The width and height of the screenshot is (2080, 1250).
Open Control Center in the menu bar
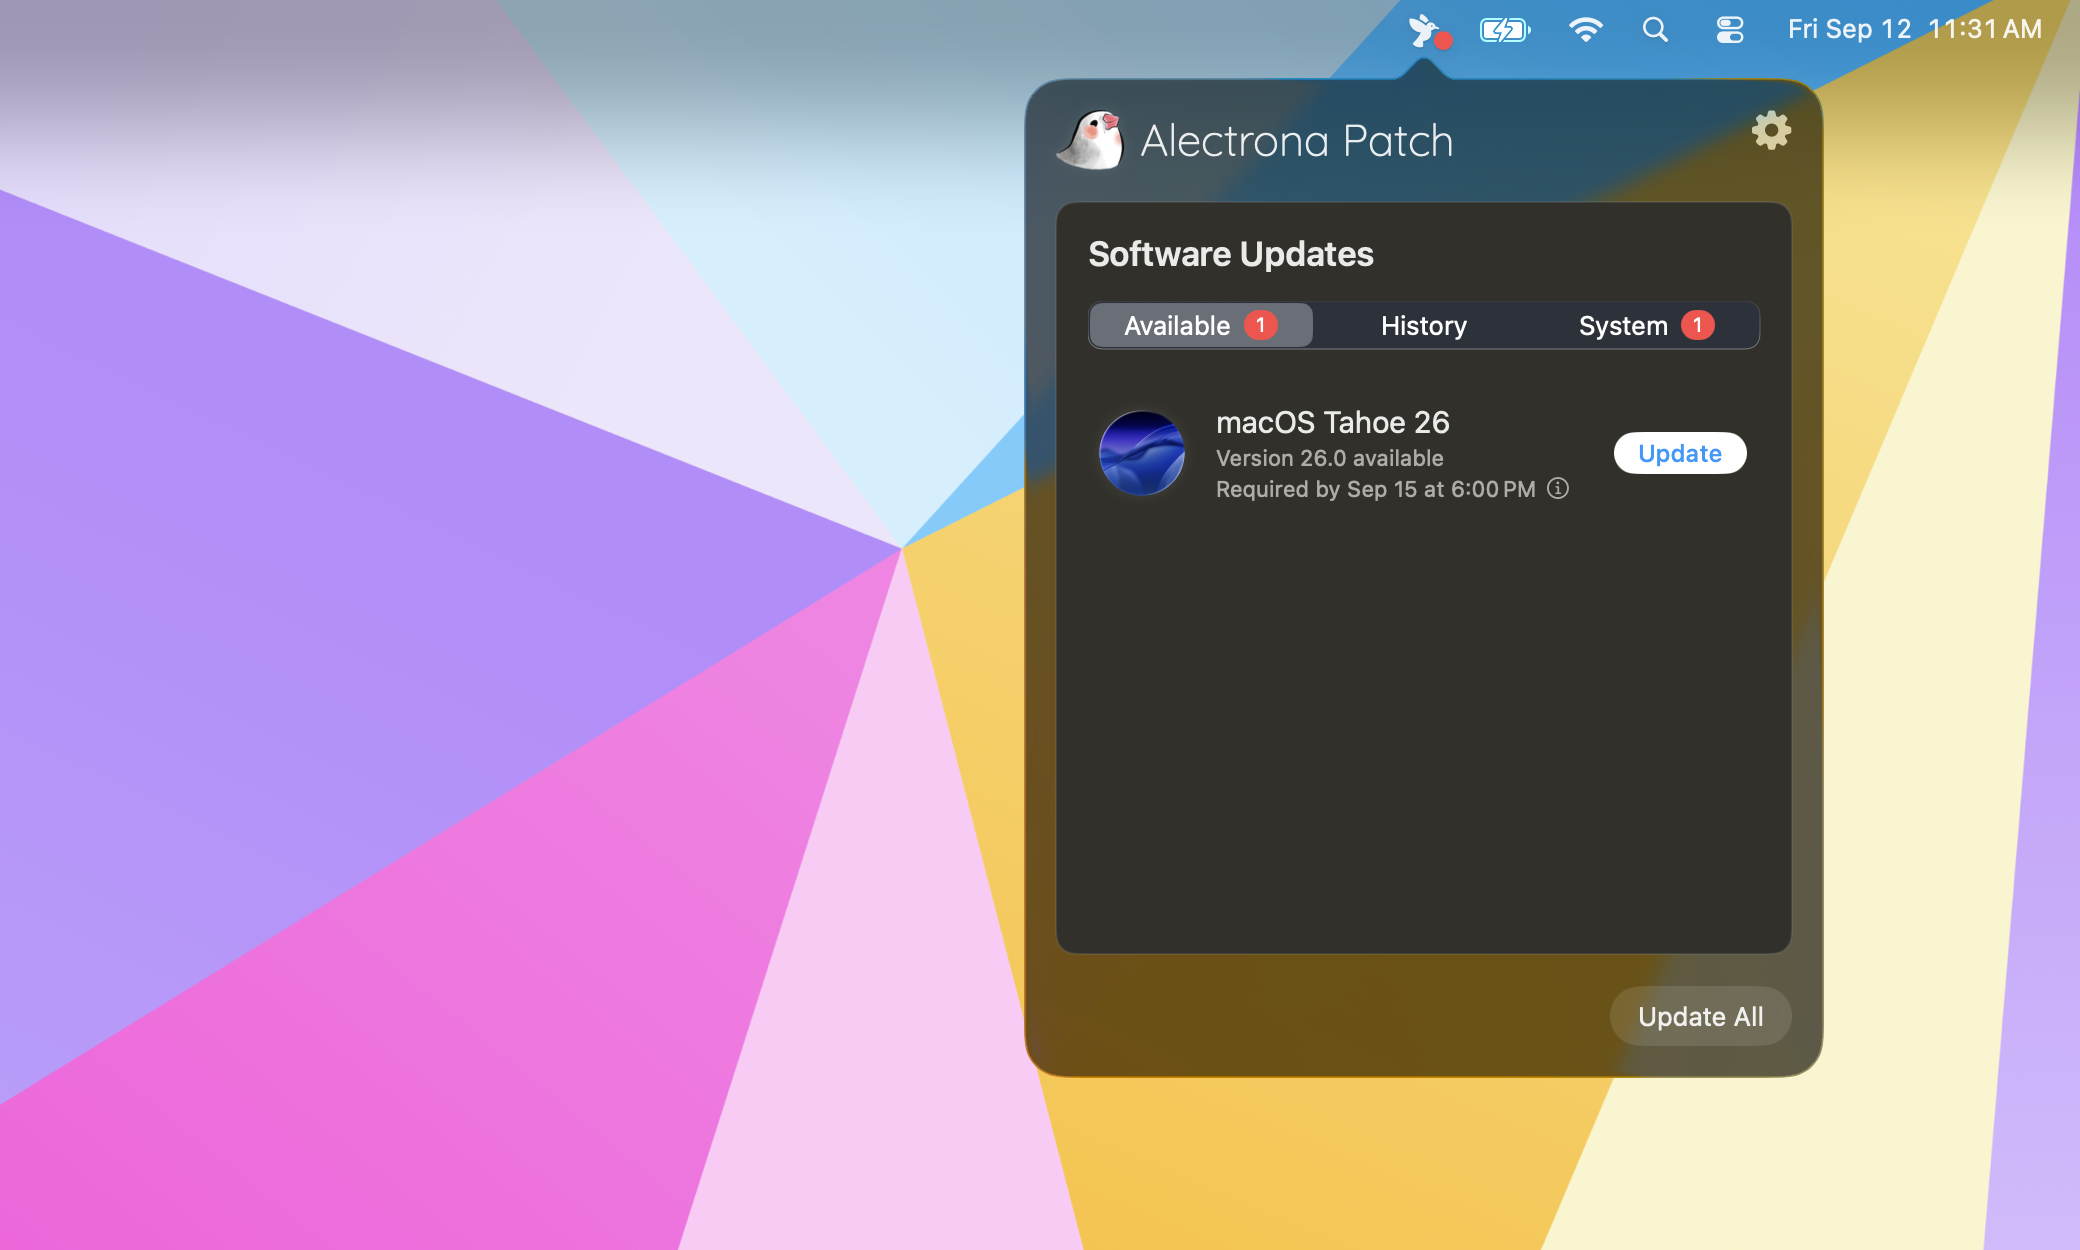(1730, 30)
